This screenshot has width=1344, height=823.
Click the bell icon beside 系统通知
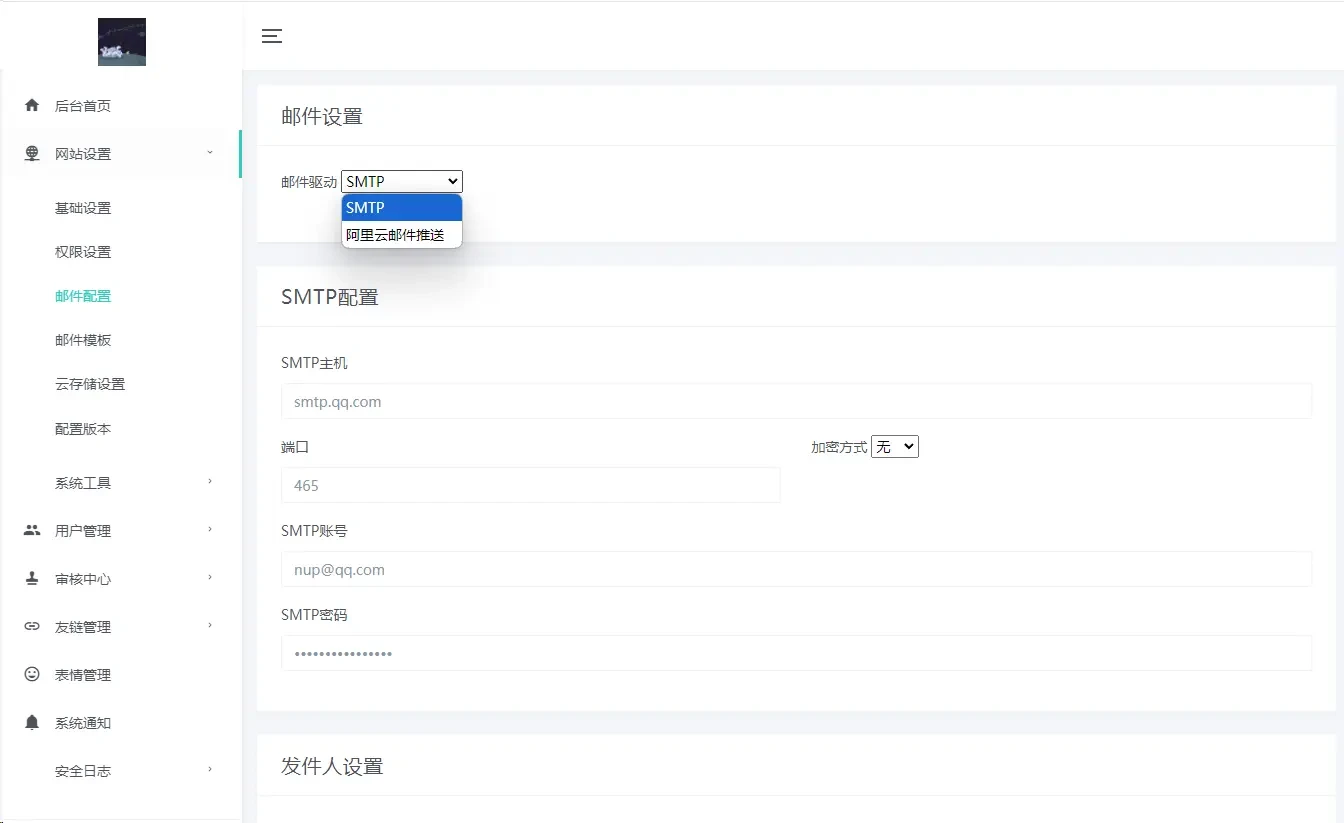coord(32,722)
